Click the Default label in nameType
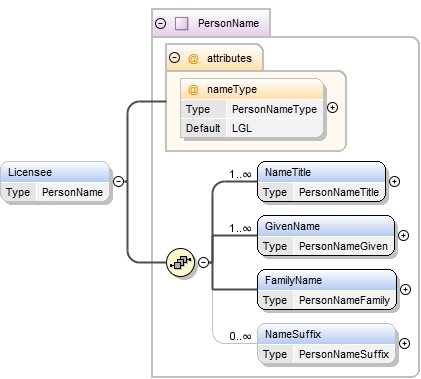The width and height of the screenshot is (421, 379). 203,128
